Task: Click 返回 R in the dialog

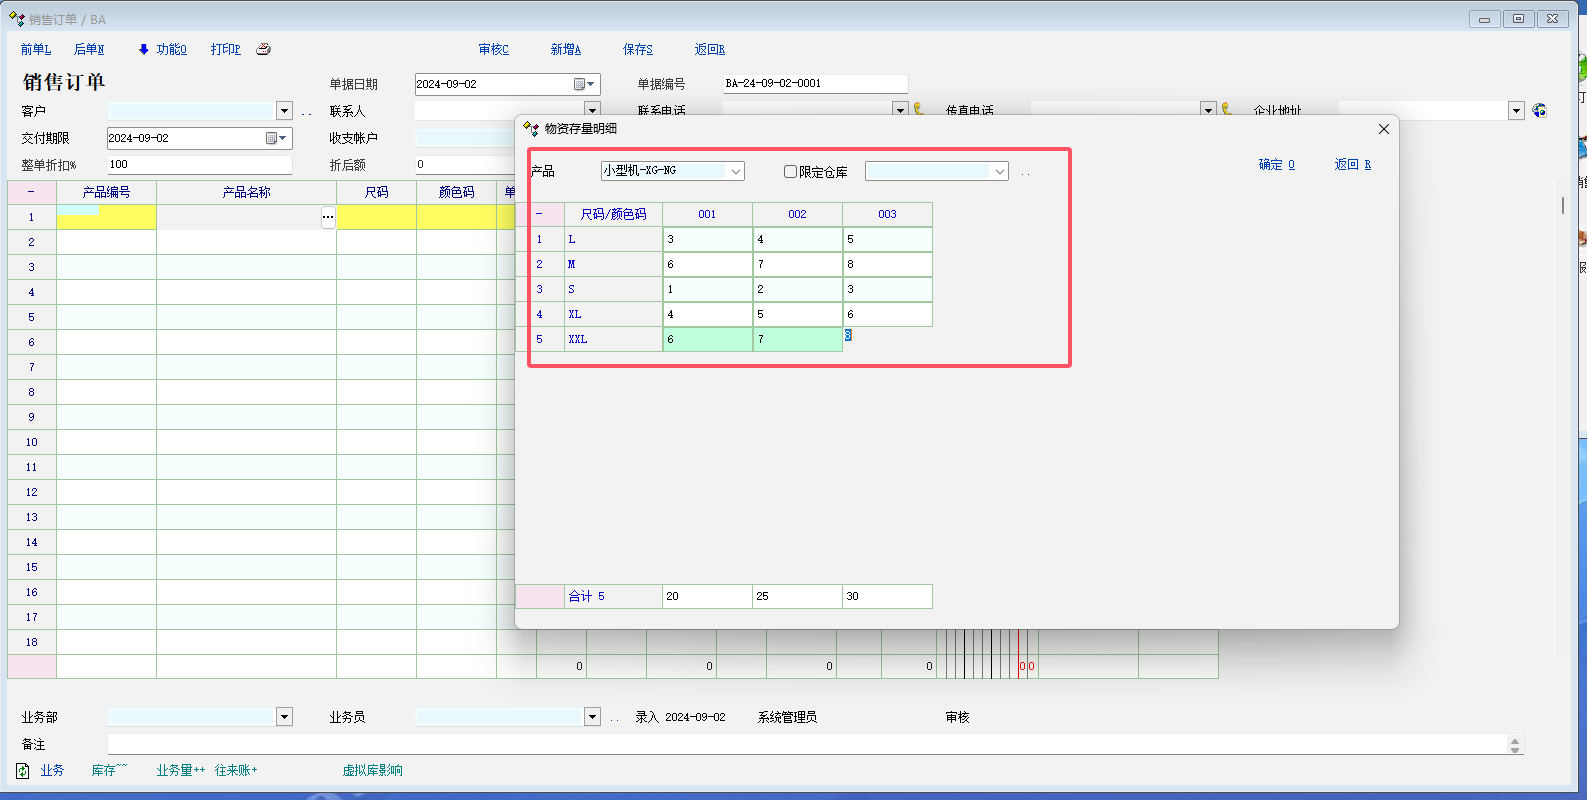Action: (x=1352, y=165)
